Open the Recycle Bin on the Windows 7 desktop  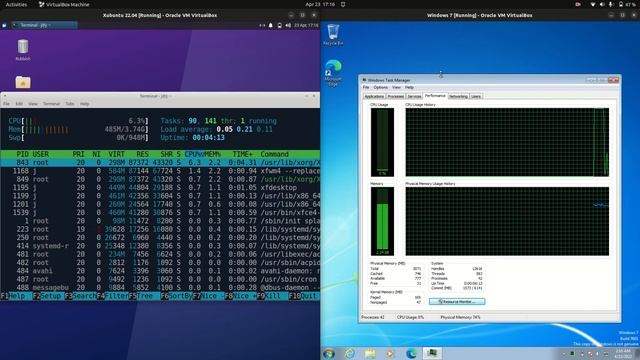pos(333,34)
